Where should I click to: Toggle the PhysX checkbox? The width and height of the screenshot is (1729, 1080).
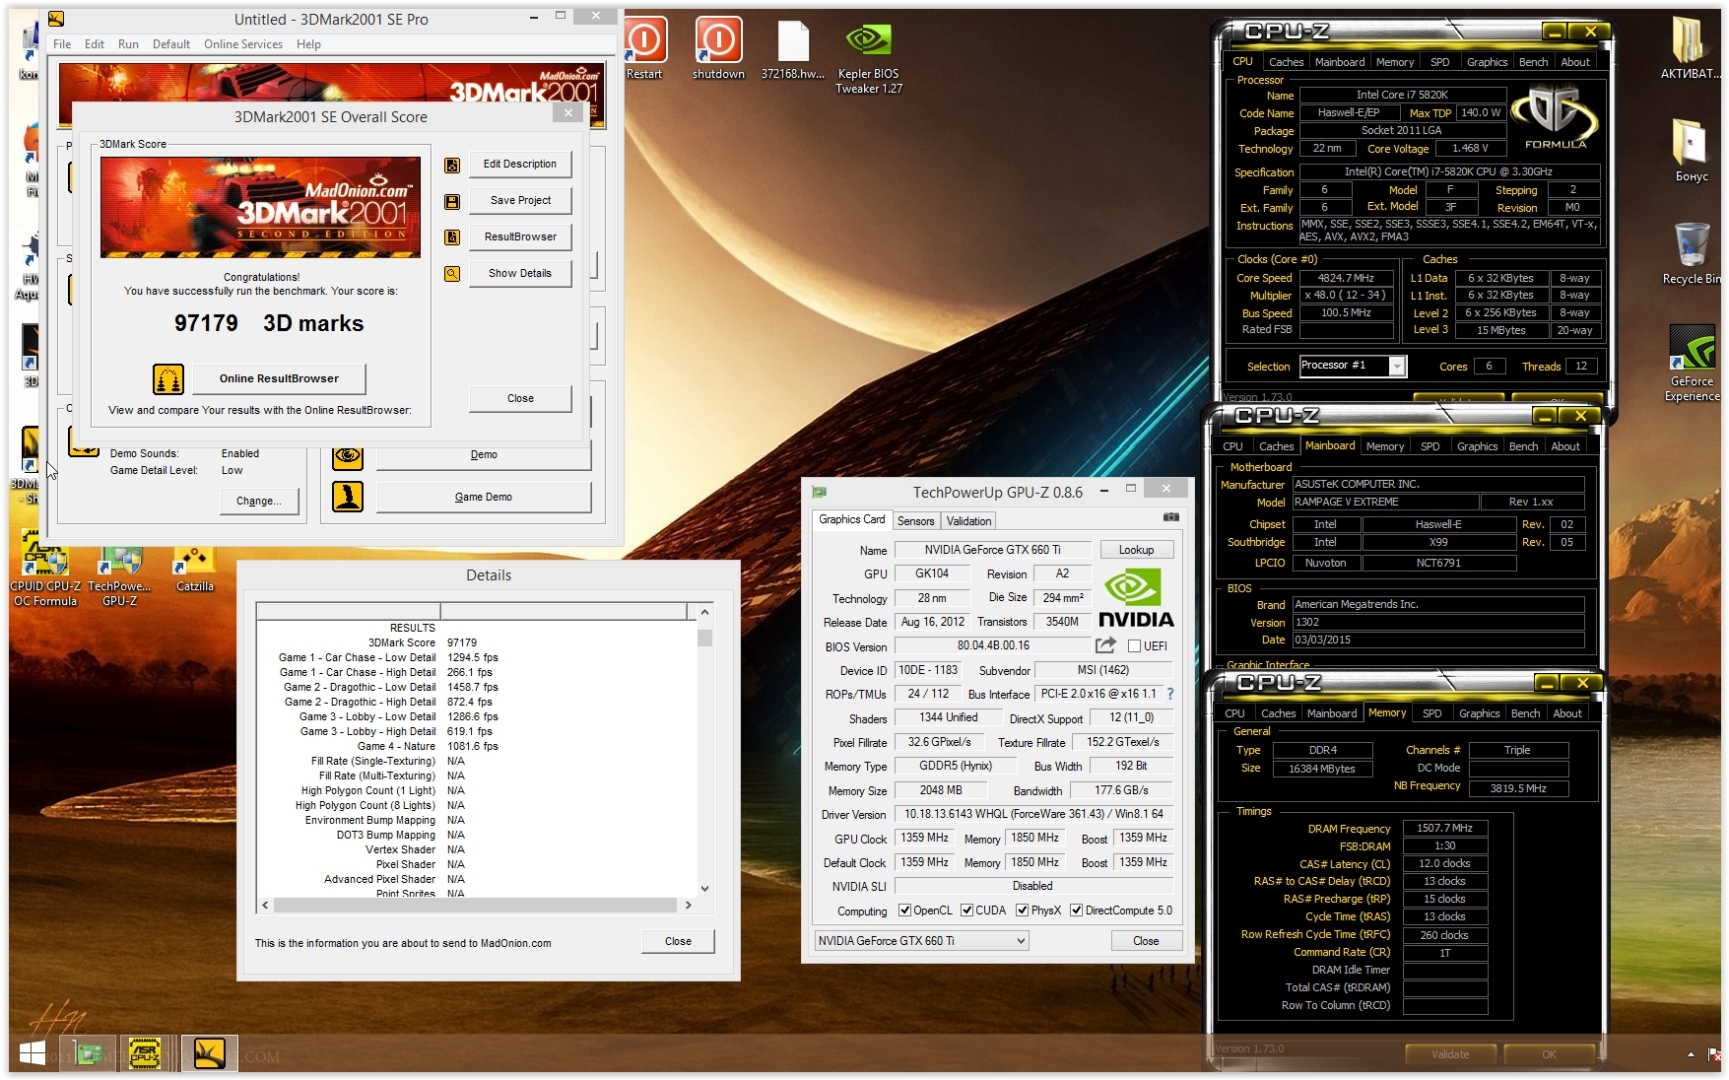tap(1022, 910)
